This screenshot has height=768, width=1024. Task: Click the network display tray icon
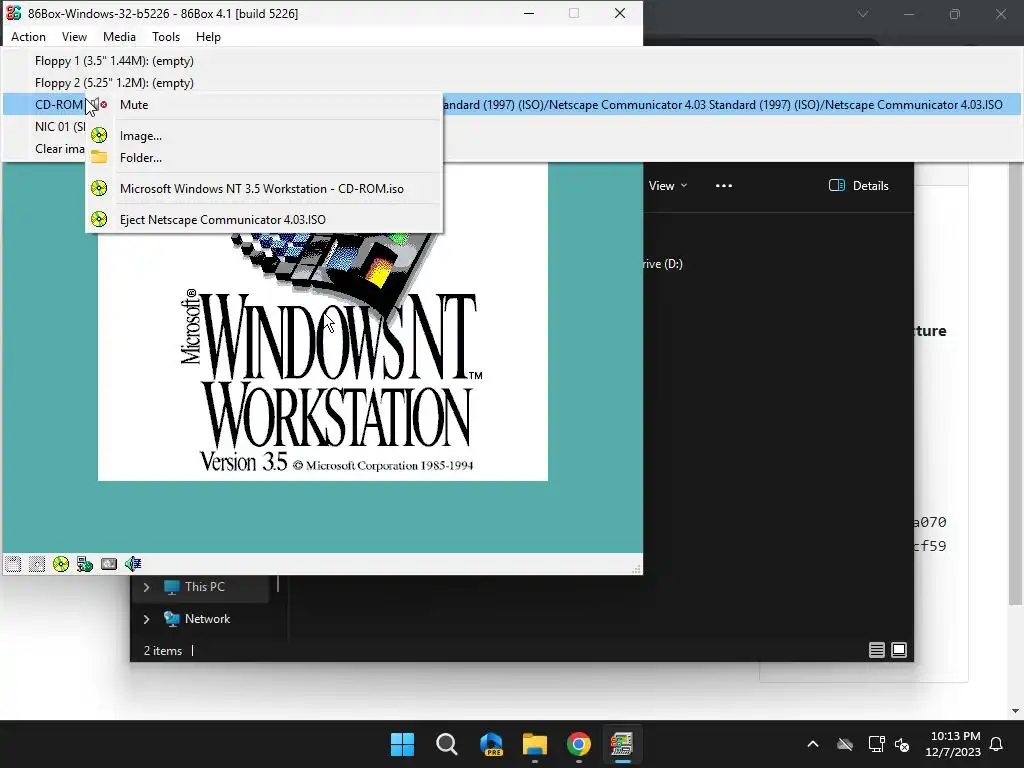pos(876,744)
